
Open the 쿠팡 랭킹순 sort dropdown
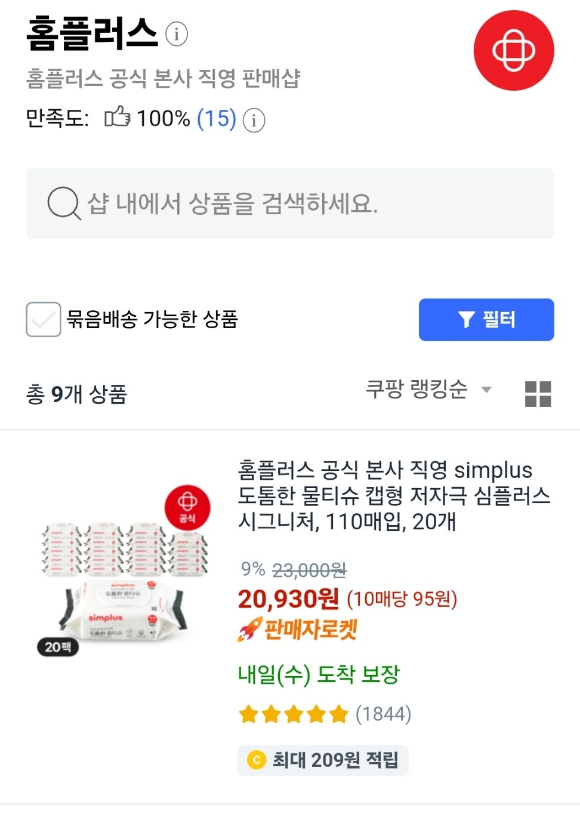tap(428, 389)
